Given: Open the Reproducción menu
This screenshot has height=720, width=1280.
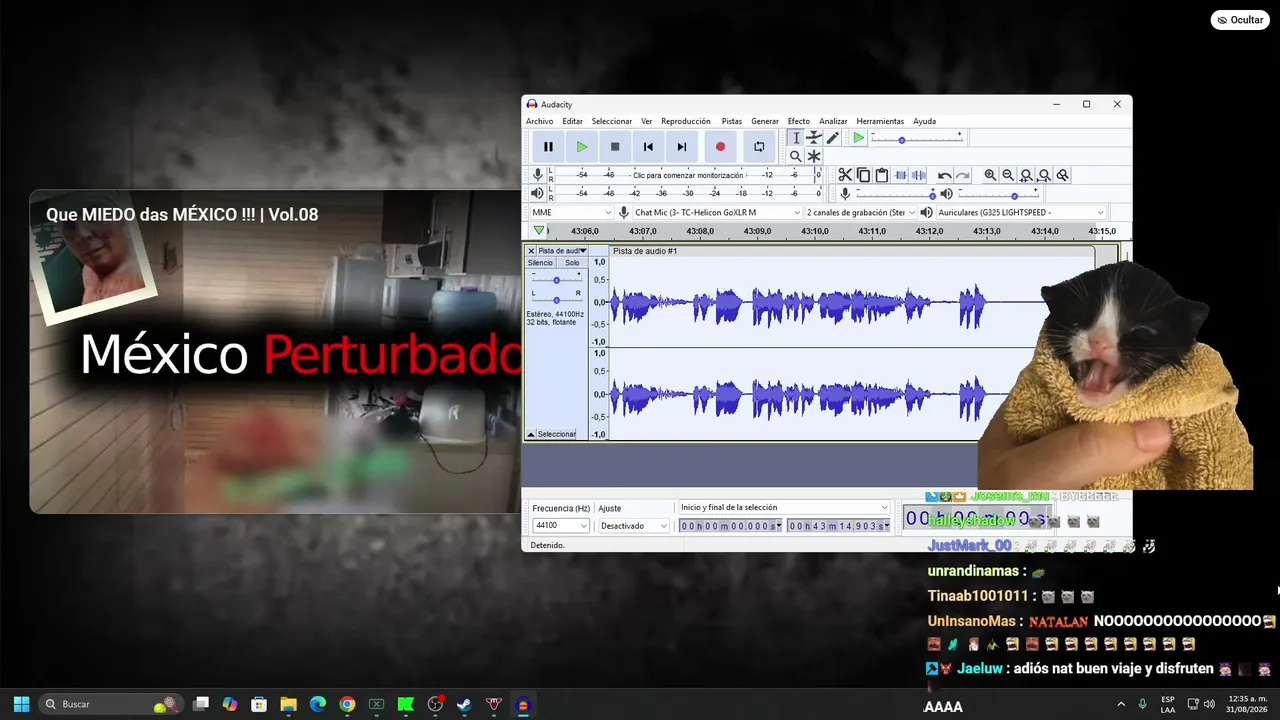Looking at the screenshot, I should pyautogui.click(x=686, y=121).
